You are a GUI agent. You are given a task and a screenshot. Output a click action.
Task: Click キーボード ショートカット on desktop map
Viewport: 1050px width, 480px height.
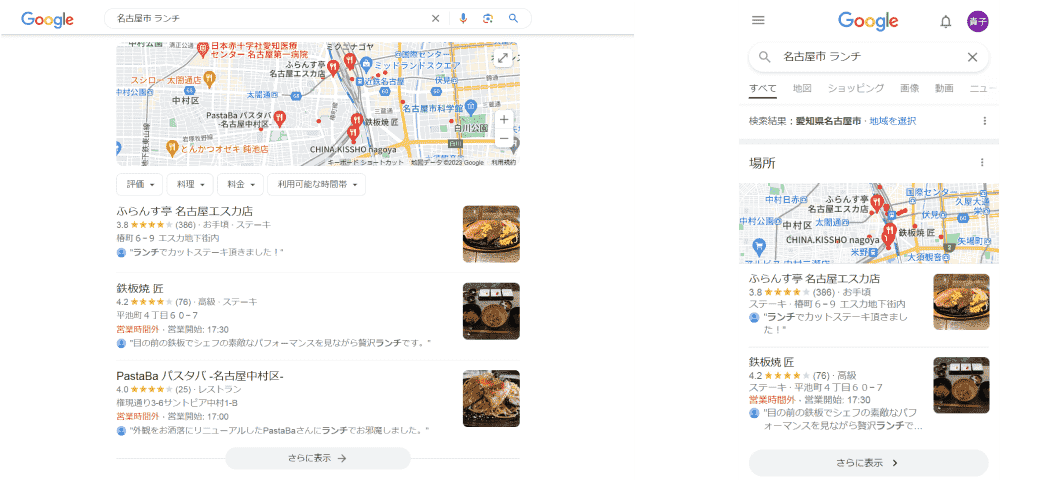click(366, 163)
